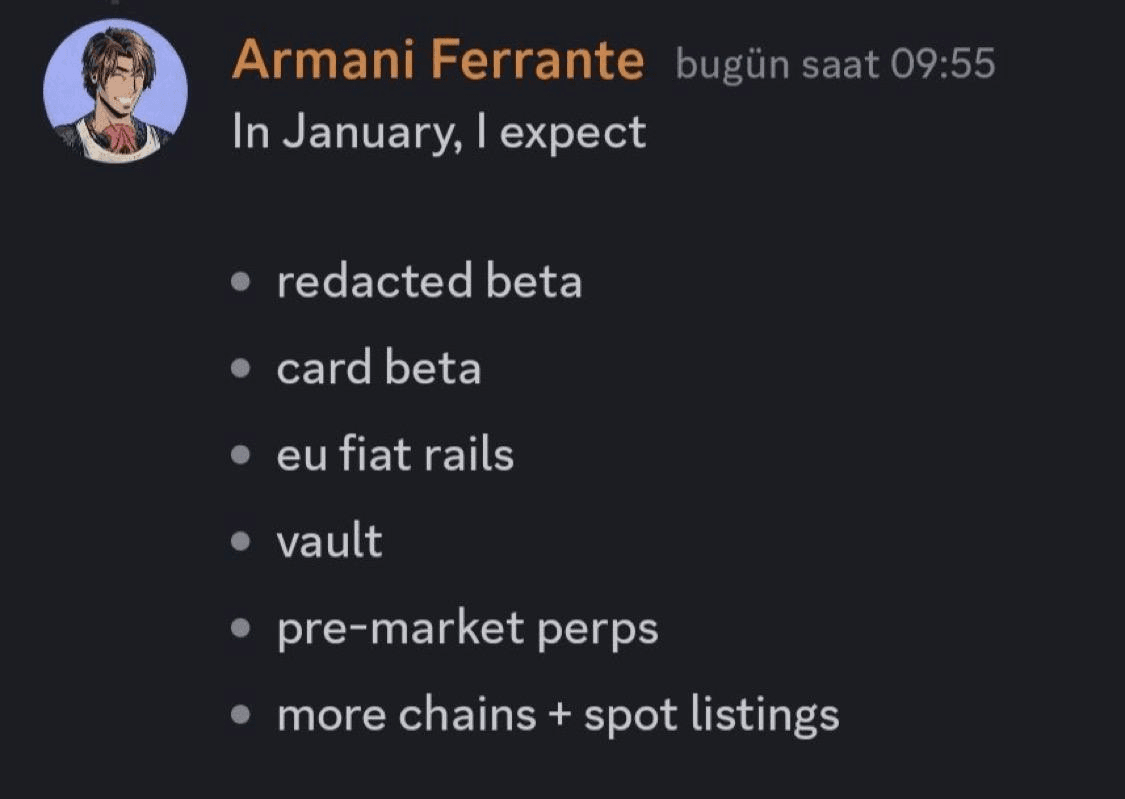The image size is (1125, 799).
Task: Click the redacted beta list item
Action: tap(430, 281)
